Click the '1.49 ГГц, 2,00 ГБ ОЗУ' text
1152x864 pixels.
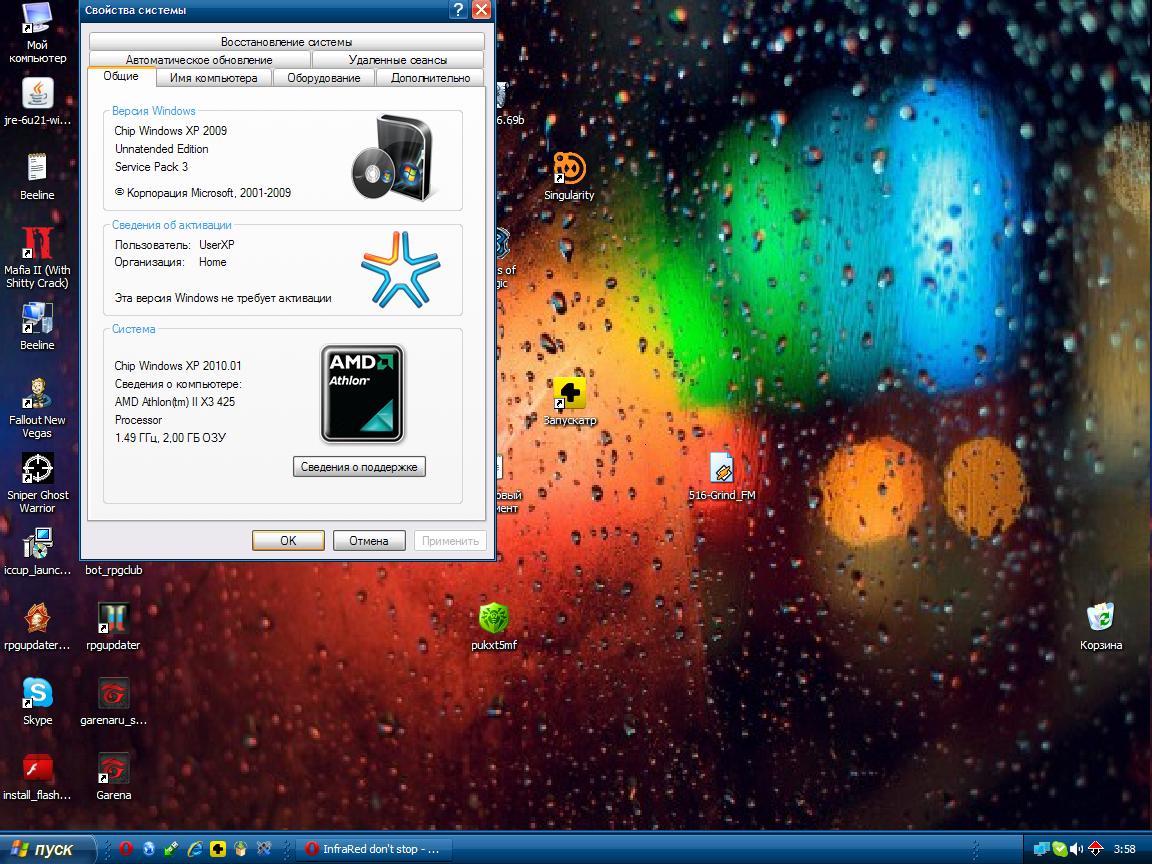coord(170,437)
